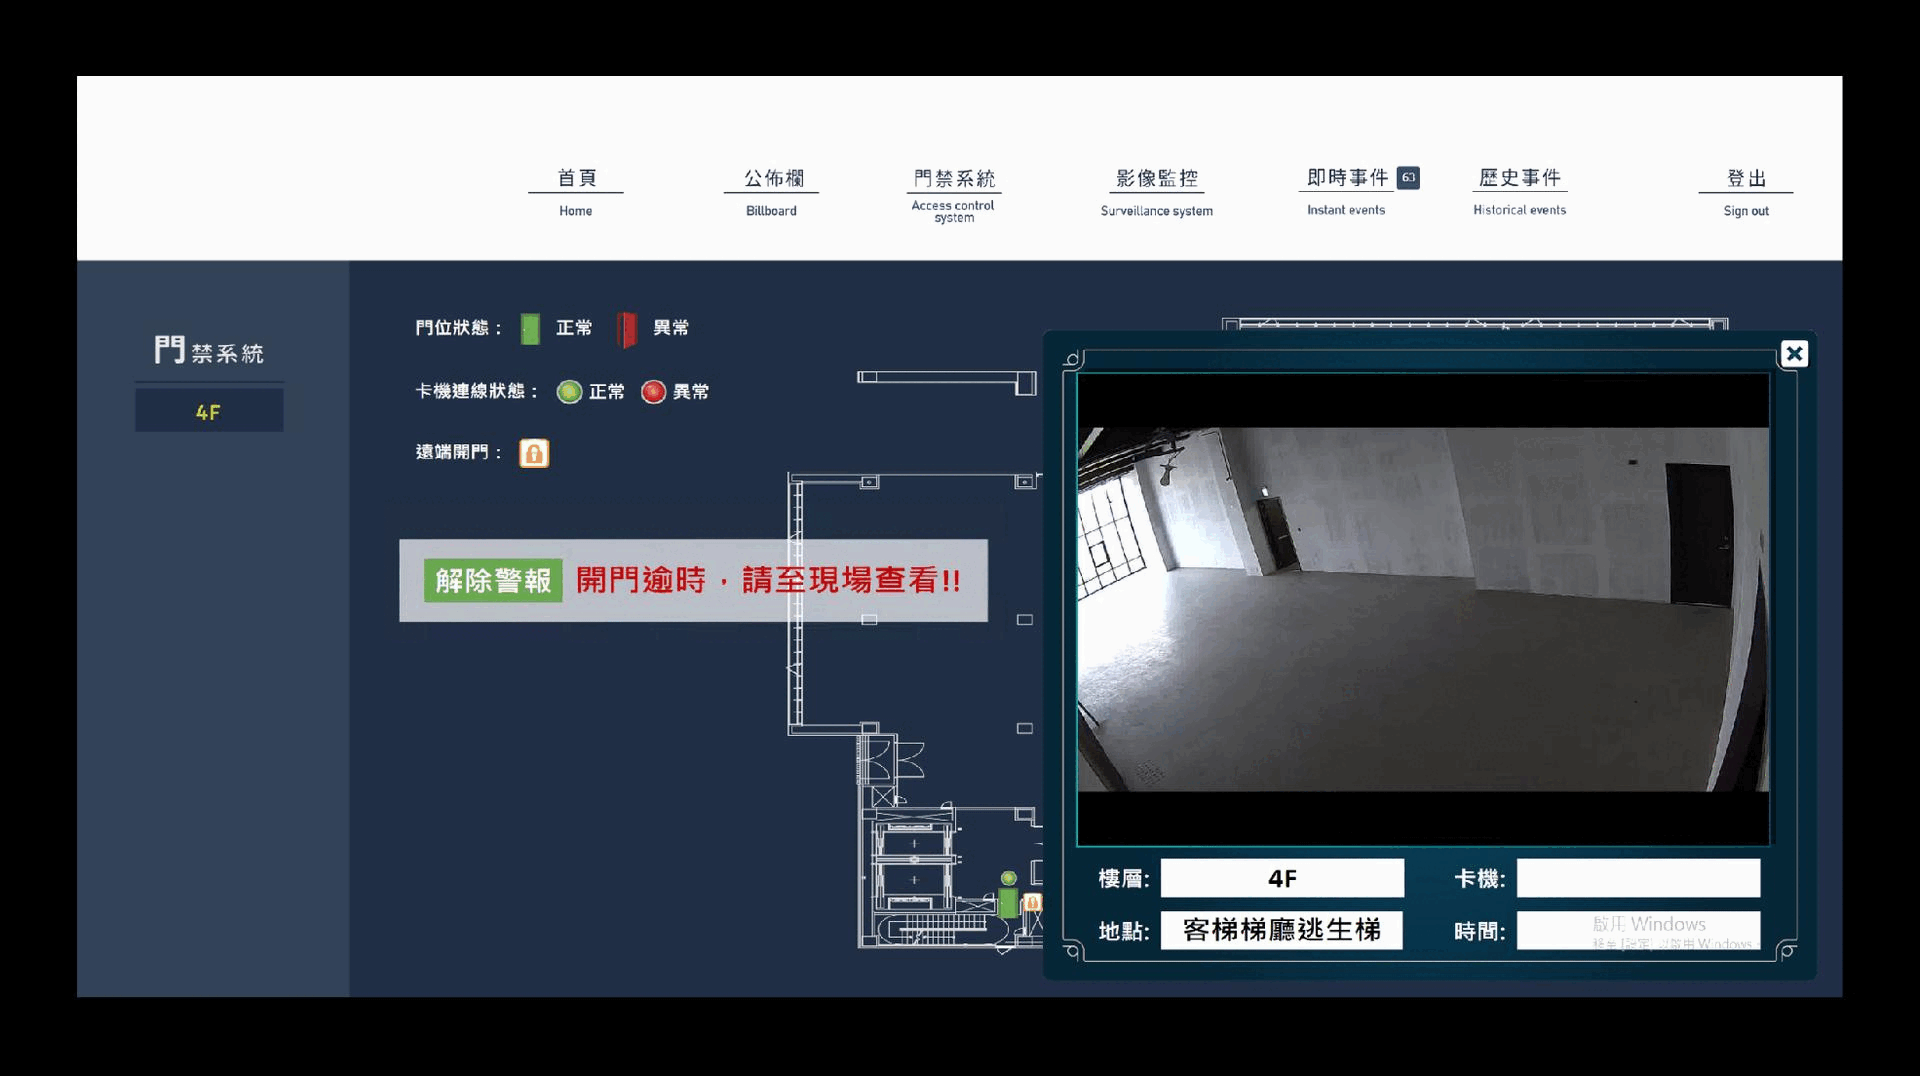Viewport: 1920px width, 1077px height.
Task: Open Access control system menu
Action: pyautogui.click(x=953, y=193)
